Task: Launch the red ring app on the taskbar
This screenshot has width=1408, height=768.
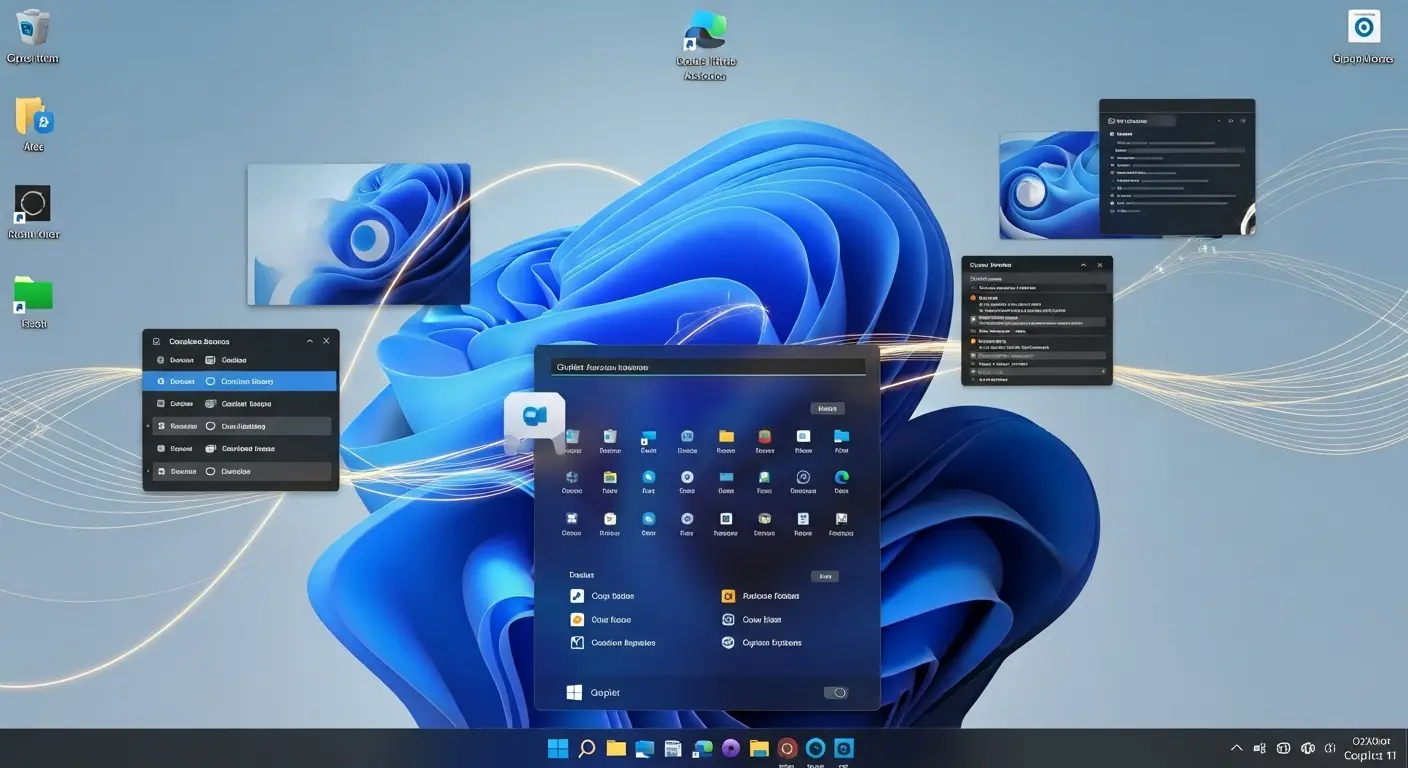Action: [x=787, y=748]
